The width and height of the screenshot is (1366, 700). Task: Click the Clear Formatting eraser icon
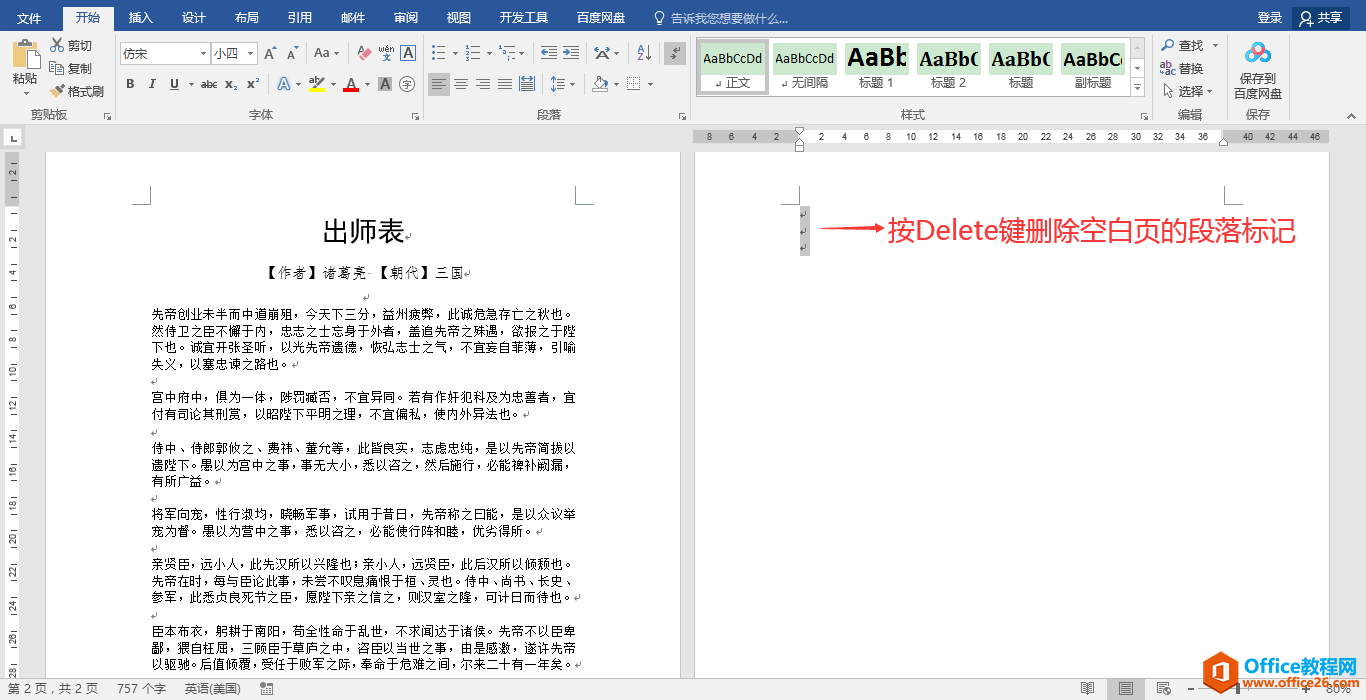pos(364,53)
